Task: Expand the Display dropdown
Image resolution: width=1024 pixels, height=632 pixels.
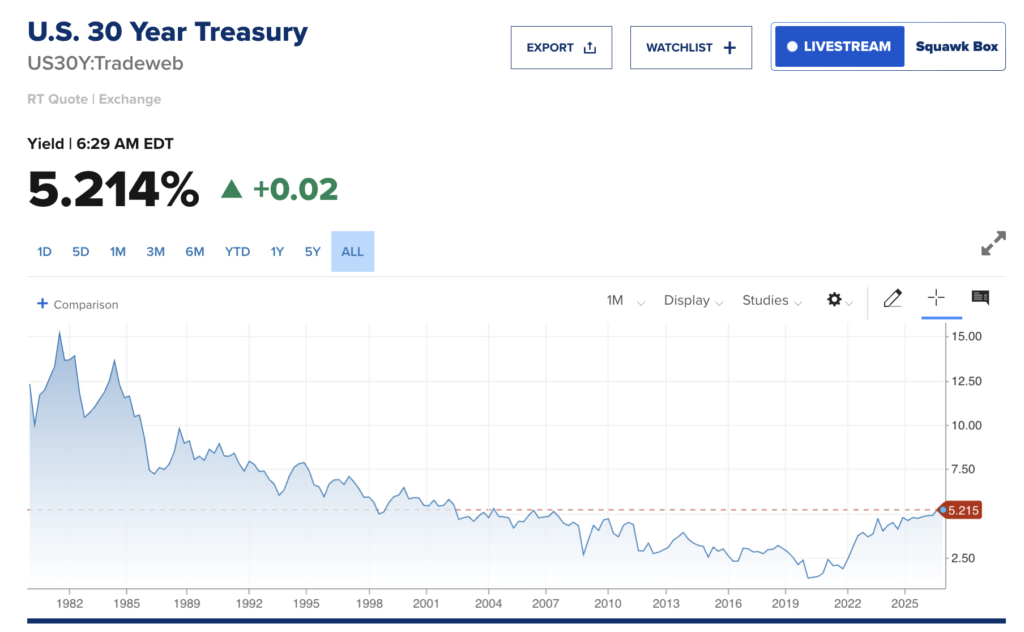Action: (694, 300)
